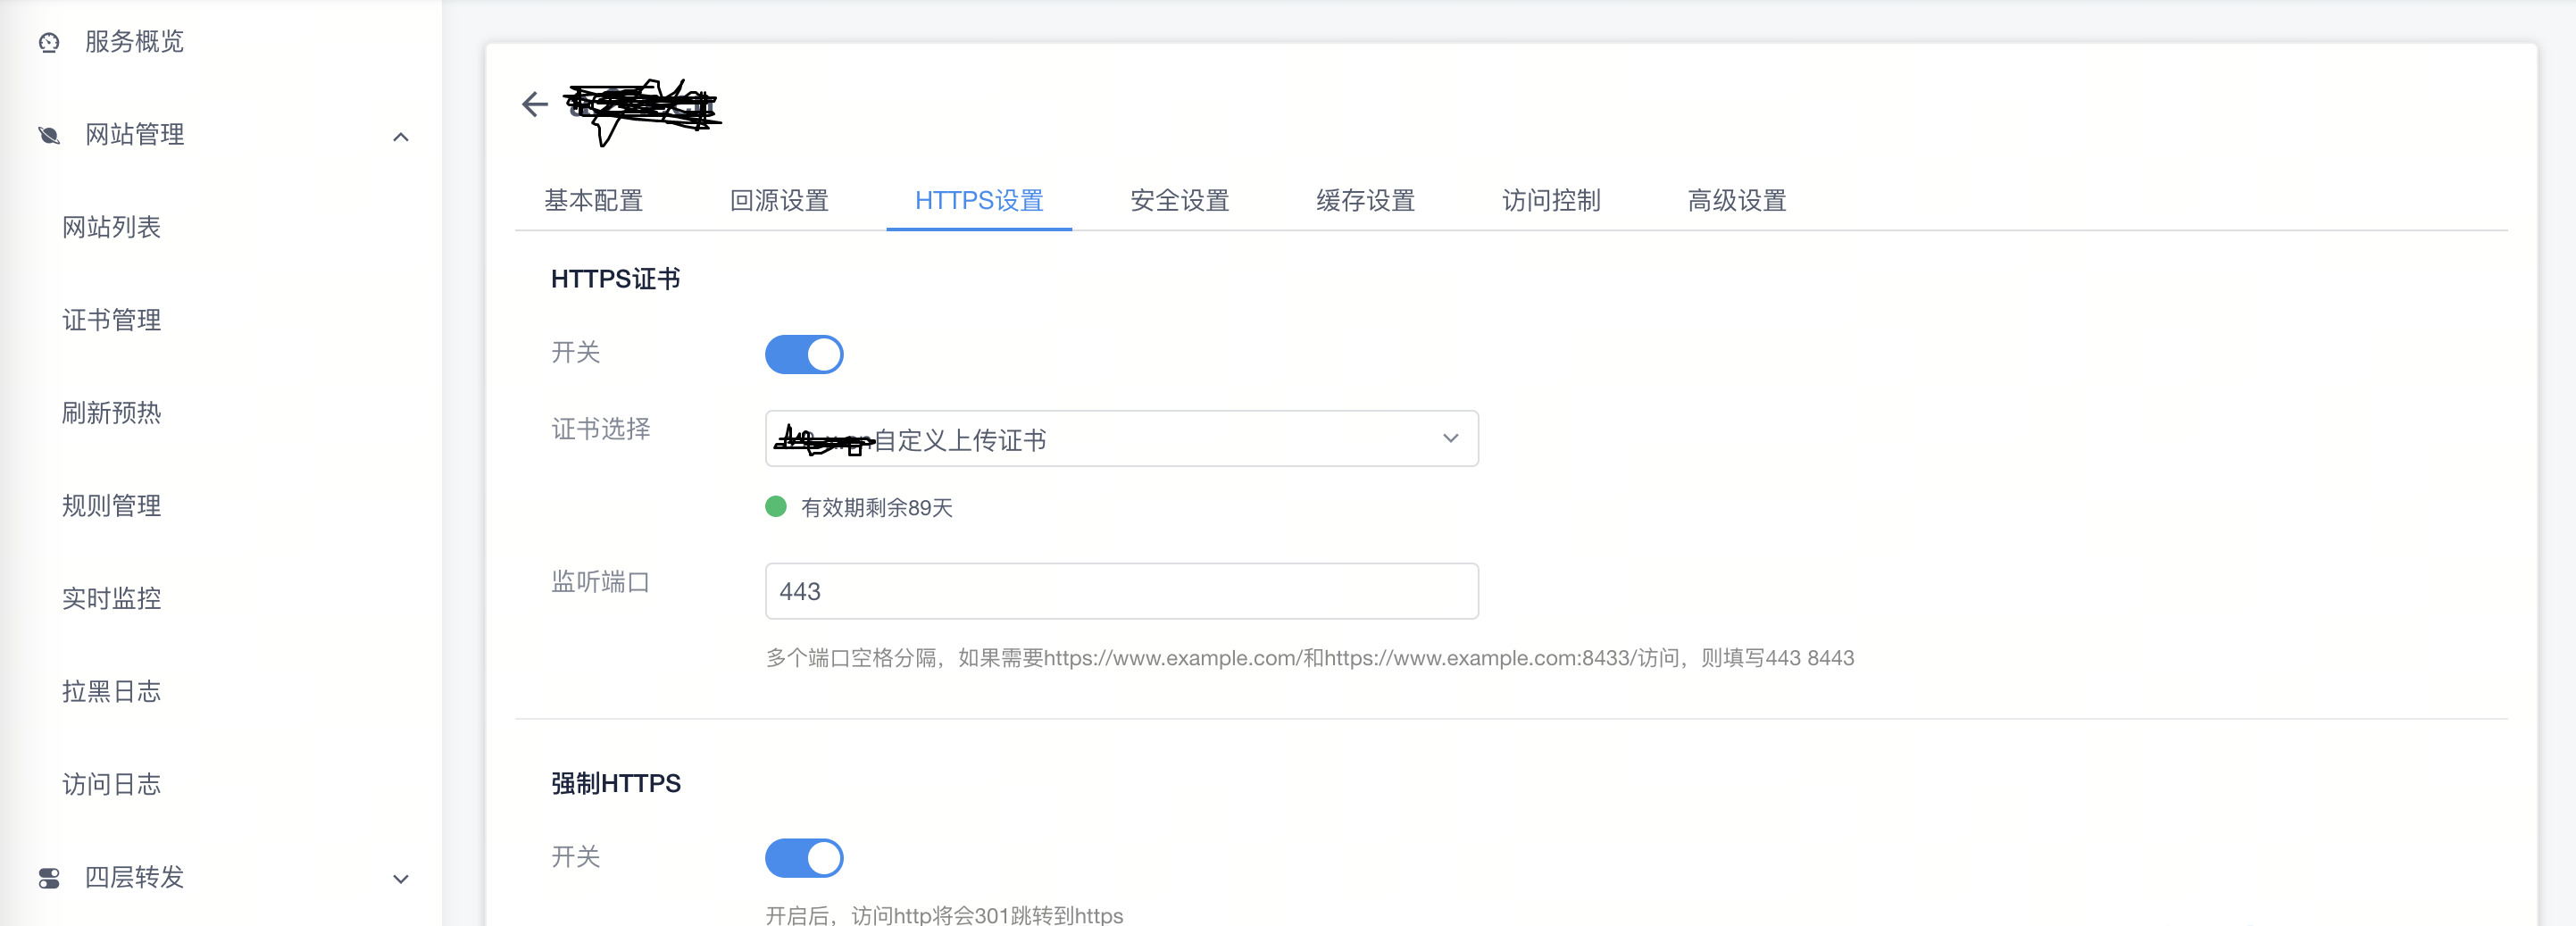Click inside the 监听端口 443 input field
Image resolution: width=2576 pixels, height=926 pixels.
pyautogui.click(x=1120, y=591)
